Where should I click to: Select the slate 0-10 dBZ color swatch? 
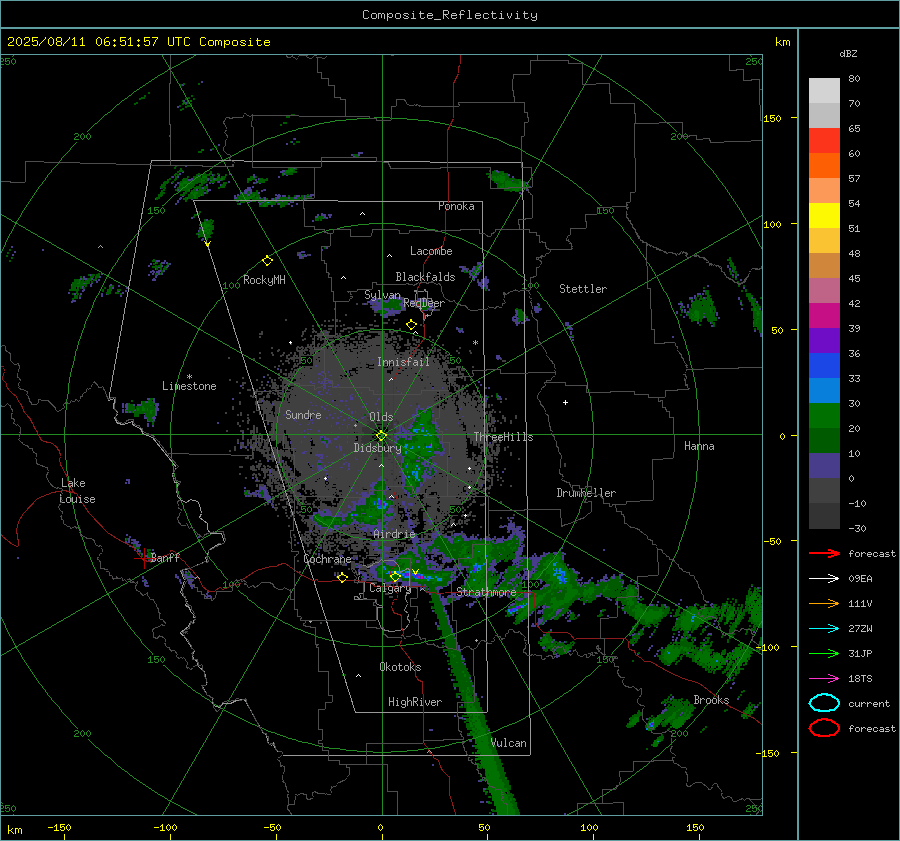tap(824, 465)
